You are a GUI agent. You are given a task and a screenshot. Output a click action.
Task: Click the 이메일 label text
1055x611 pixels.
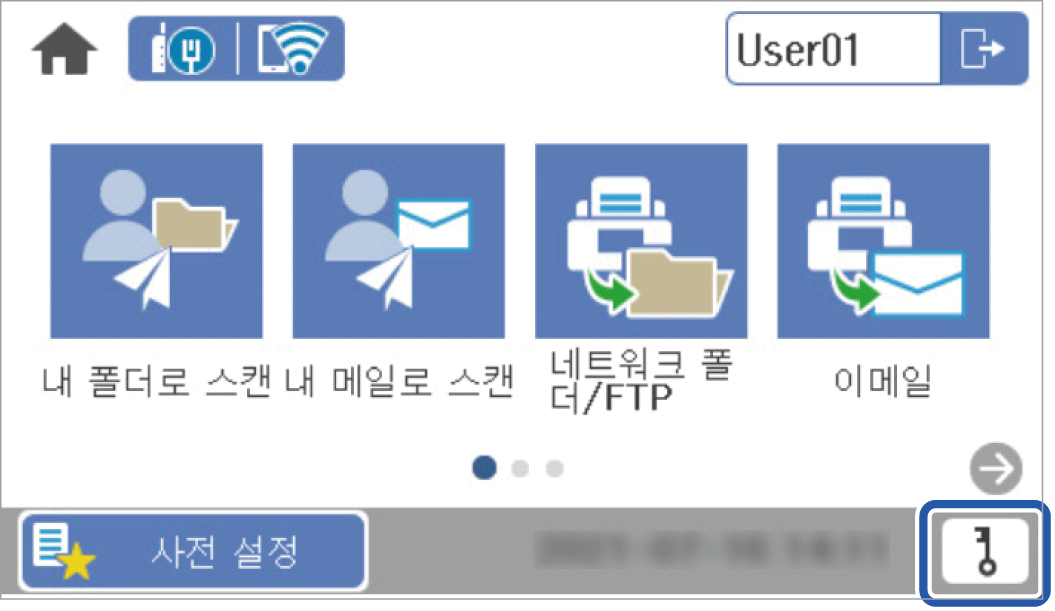point(883,381)
